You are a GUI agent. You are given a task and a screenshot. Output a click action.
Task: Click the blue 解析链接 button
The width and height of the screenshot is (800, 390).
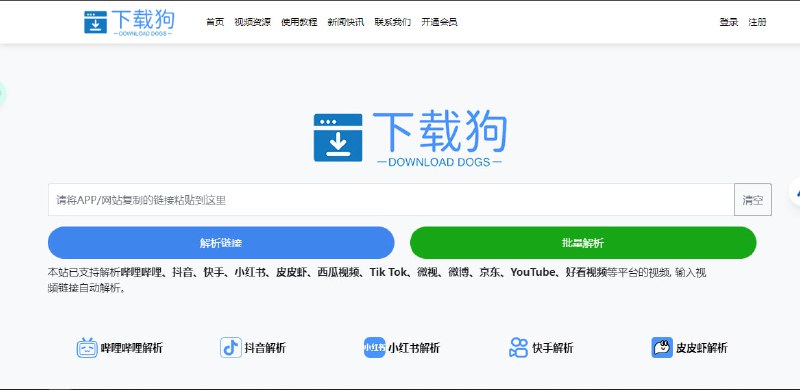(221, 242)
